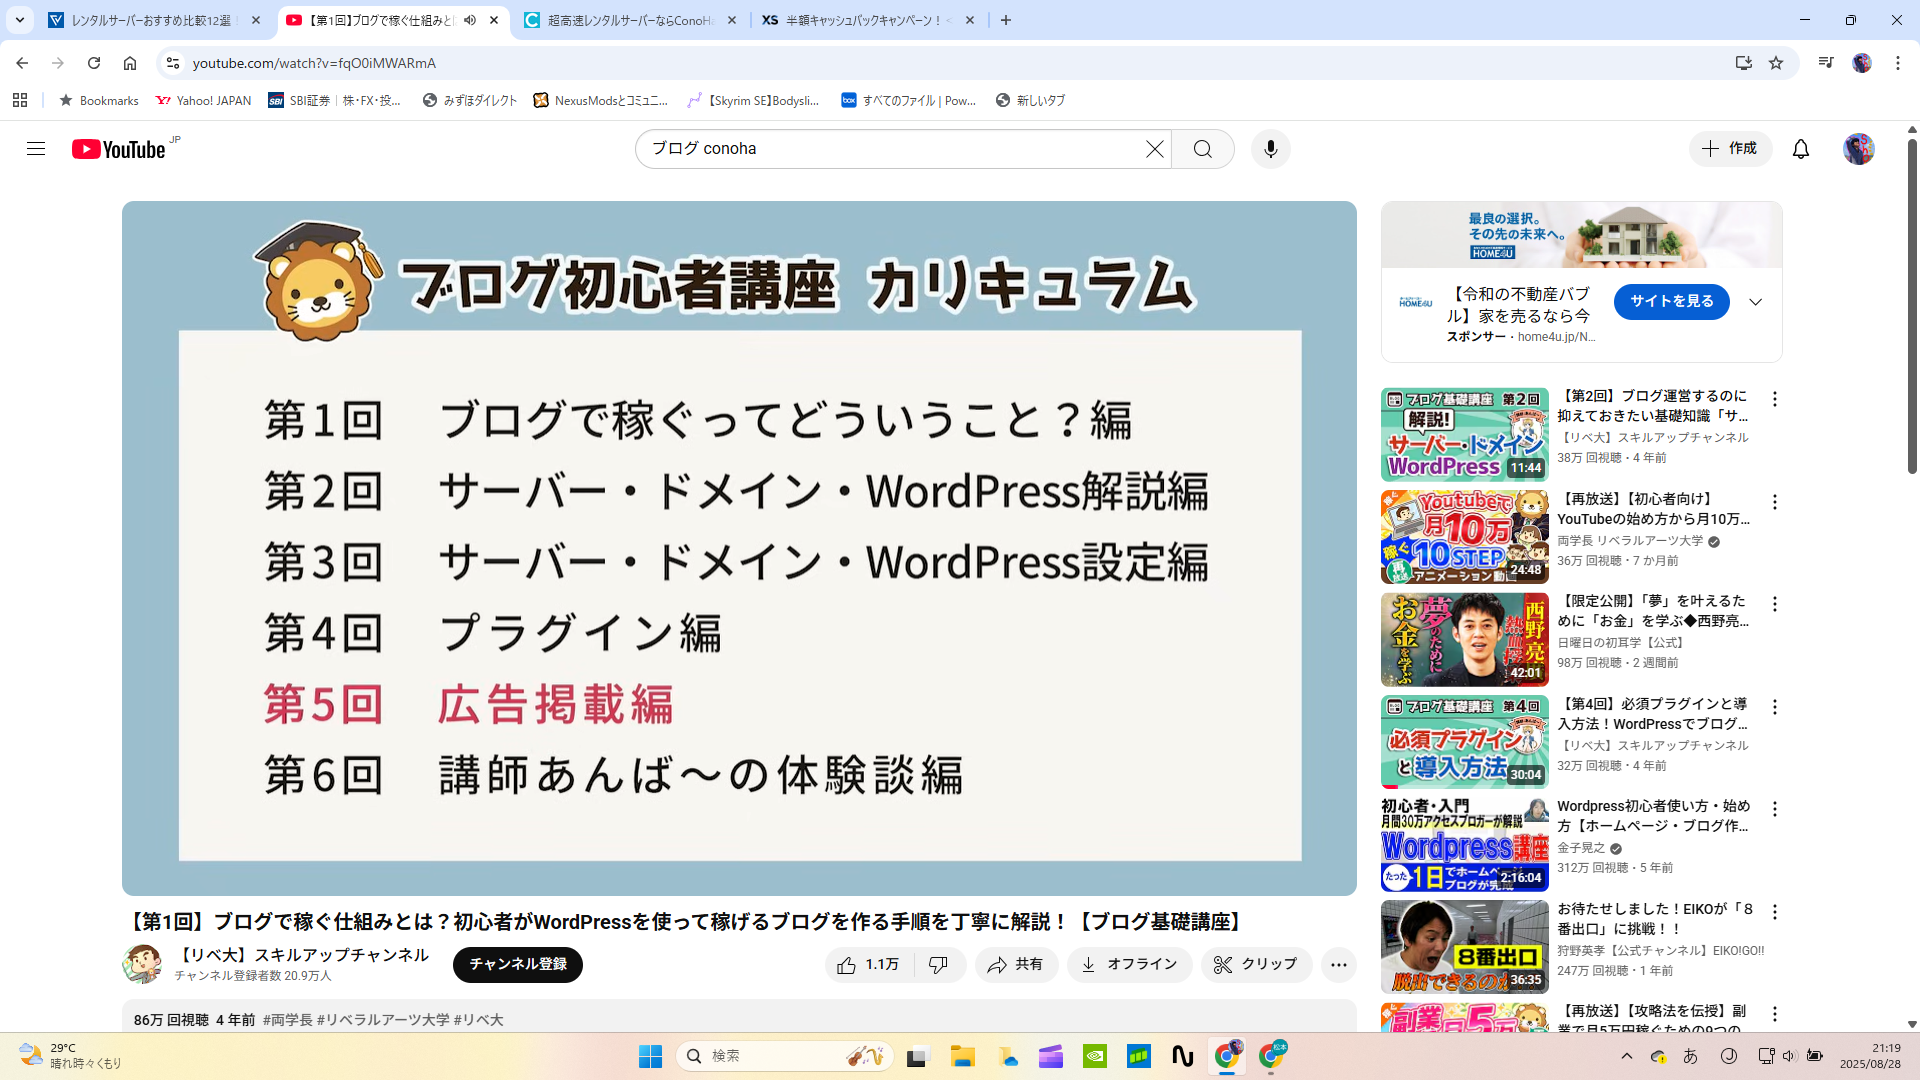Dislike the video with thumbs down
This screenshot has width=1920, height=1080.
click(x=938, y=964)
